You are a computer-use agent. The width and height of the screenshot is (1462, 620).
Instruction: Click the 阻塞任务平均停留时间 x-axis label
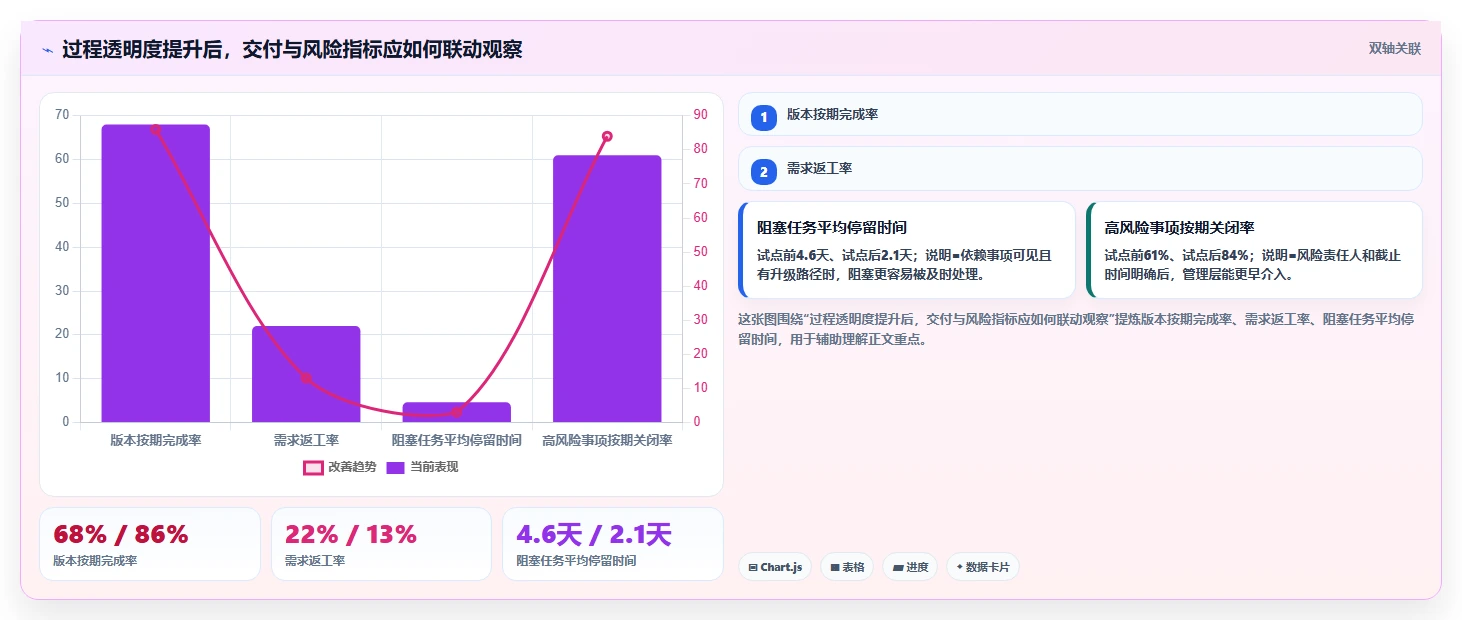click(457, 440)
